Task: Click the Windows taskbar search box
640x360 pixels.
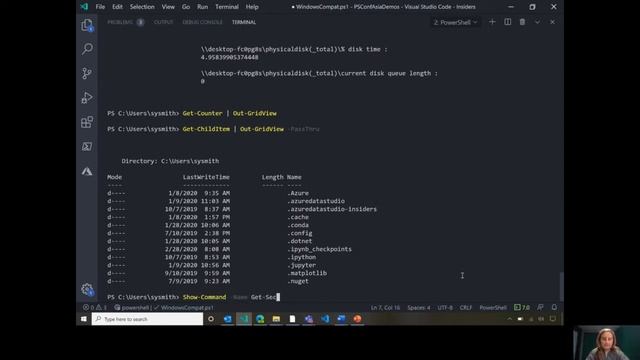Action: [x=147, y=319]
